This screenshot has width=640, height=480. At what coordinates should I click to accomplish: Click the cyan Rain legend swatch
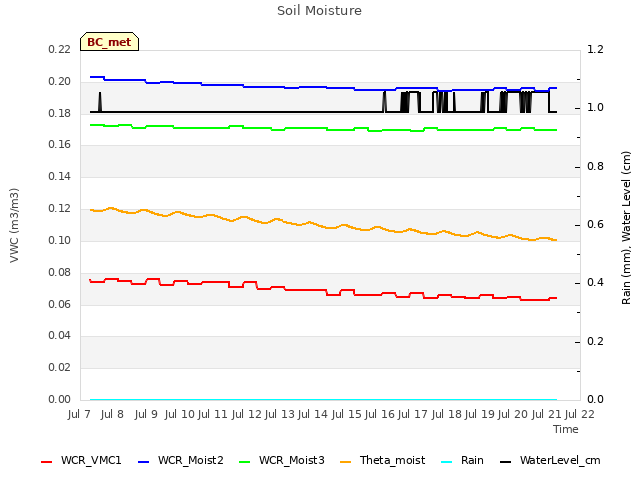447,462
